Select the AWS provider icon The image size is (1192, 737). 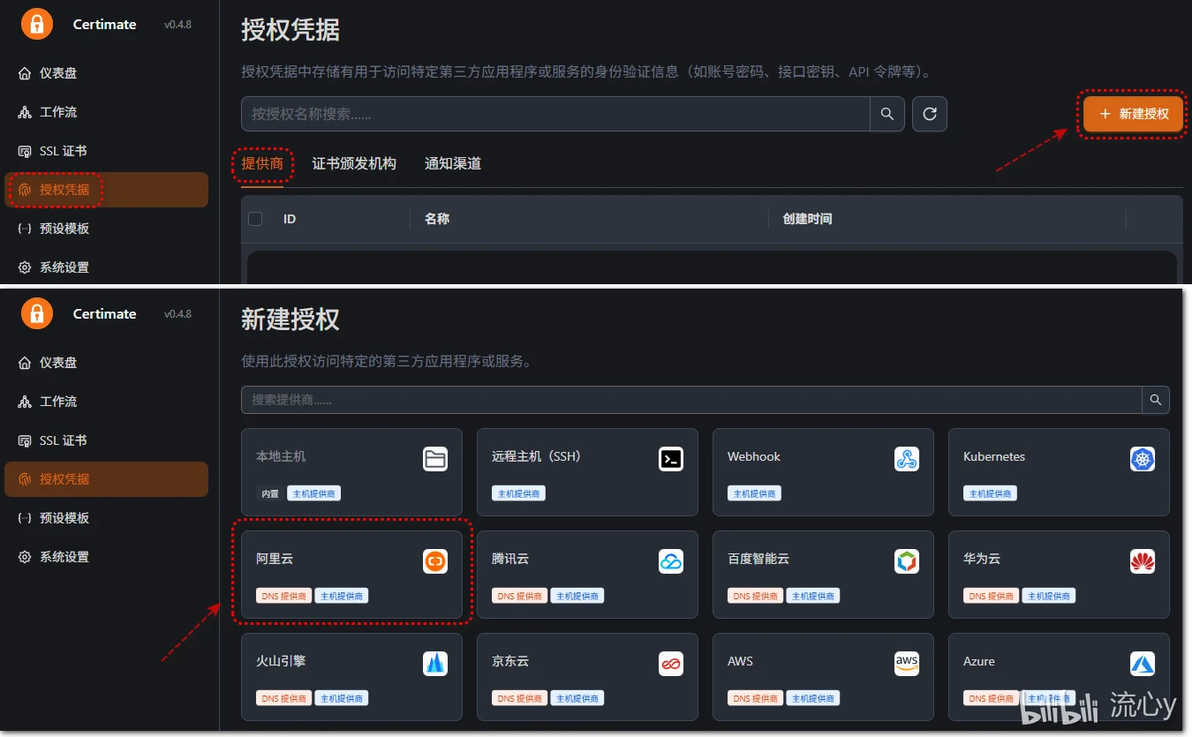[906, 664]
